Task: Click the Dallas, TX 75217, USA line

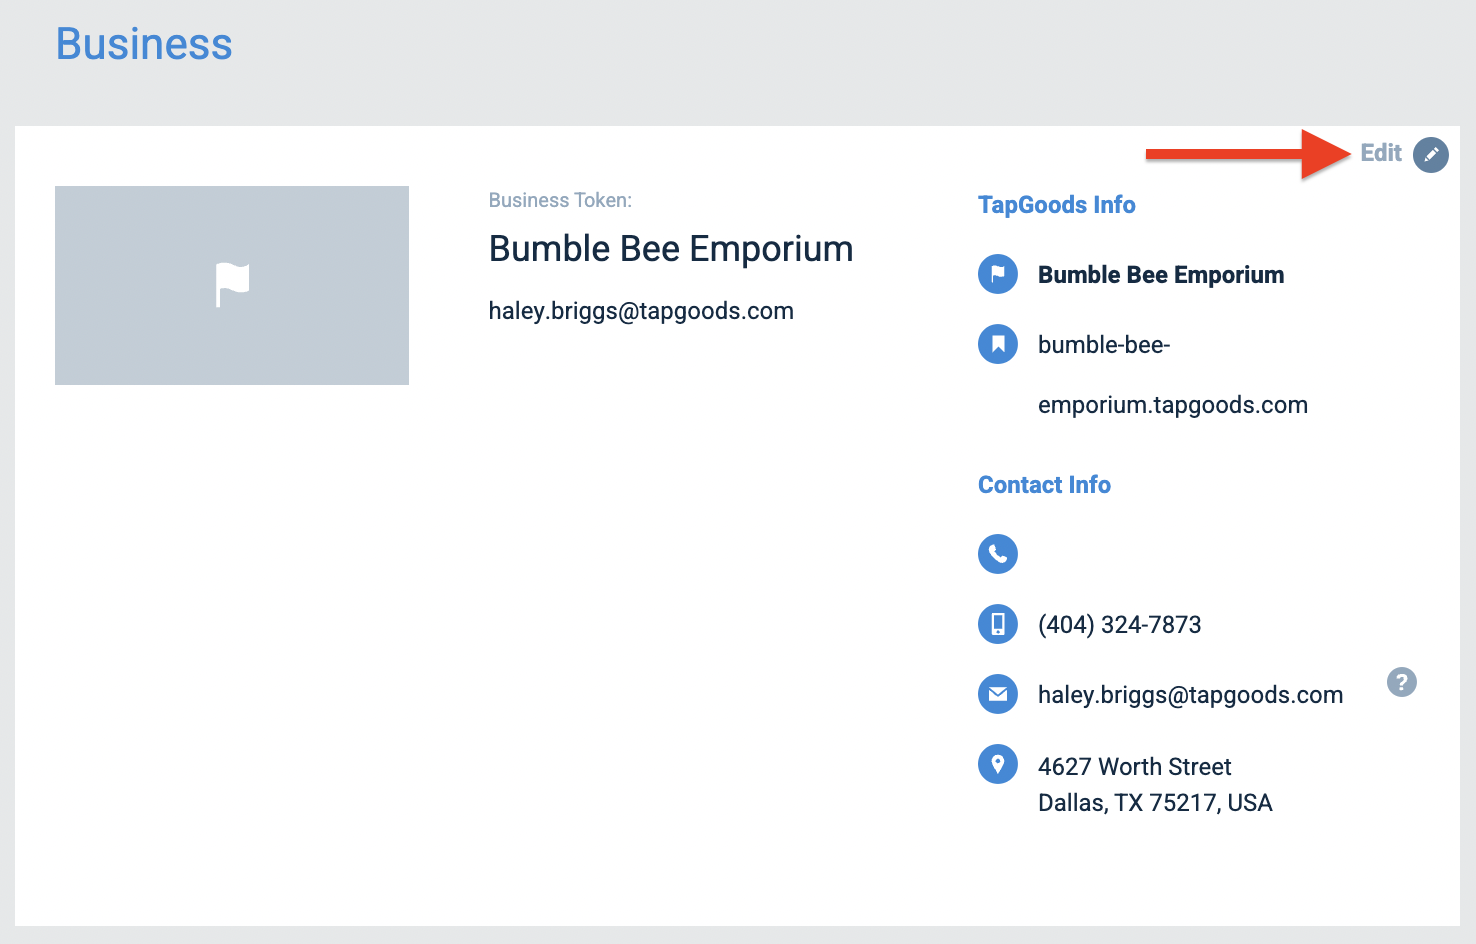Action: (1155, 803)
